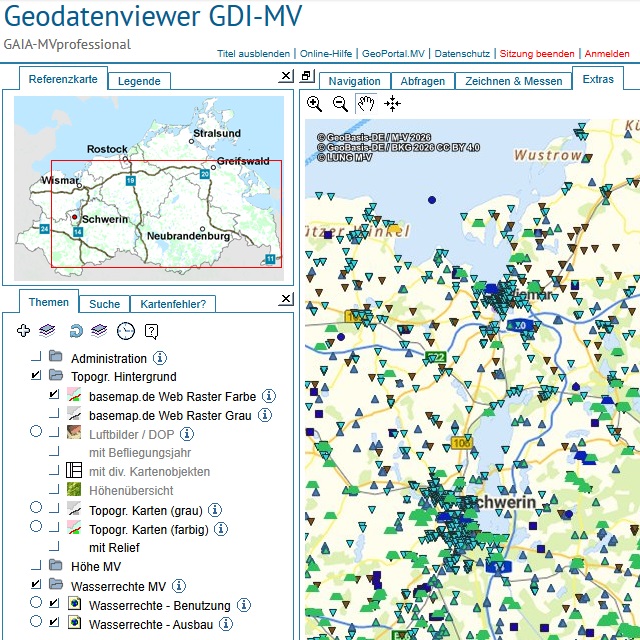Screen dimensions: 640x640
Task: Click the Anmelden link
Action: [607, 53]
